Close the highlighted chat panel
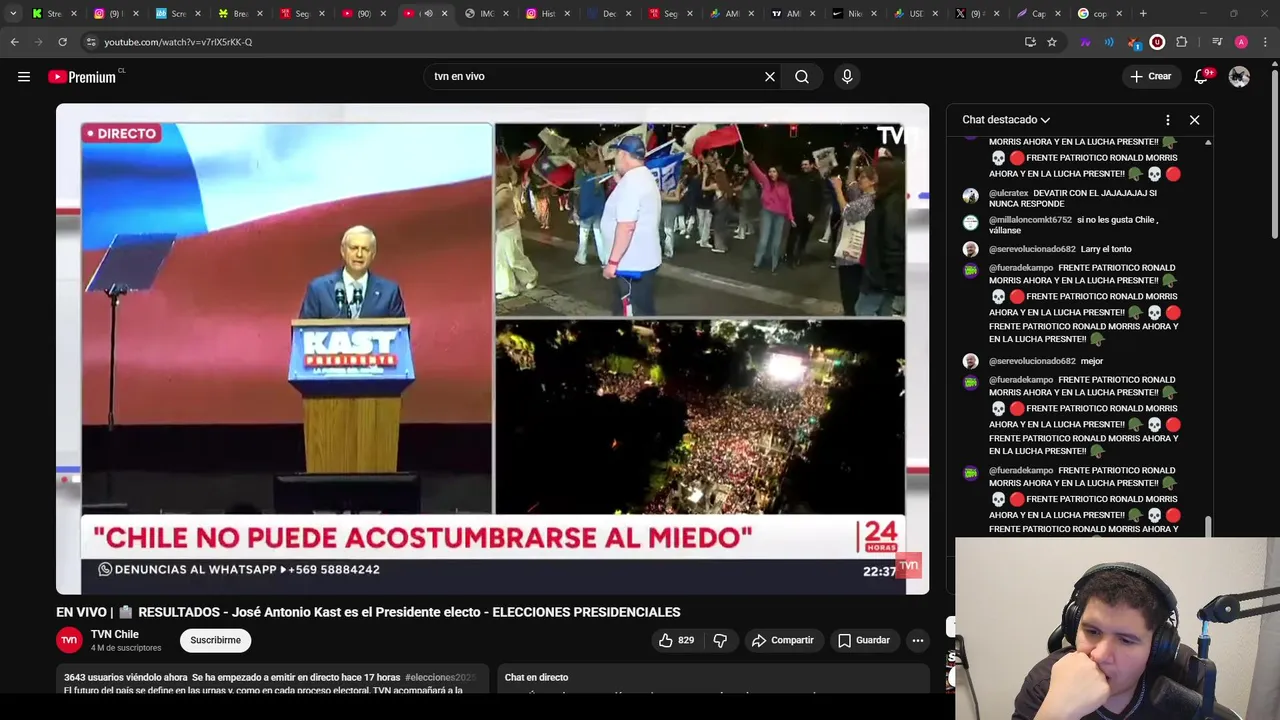This screenshot has height=720, width=1280. click(1194, 120)
